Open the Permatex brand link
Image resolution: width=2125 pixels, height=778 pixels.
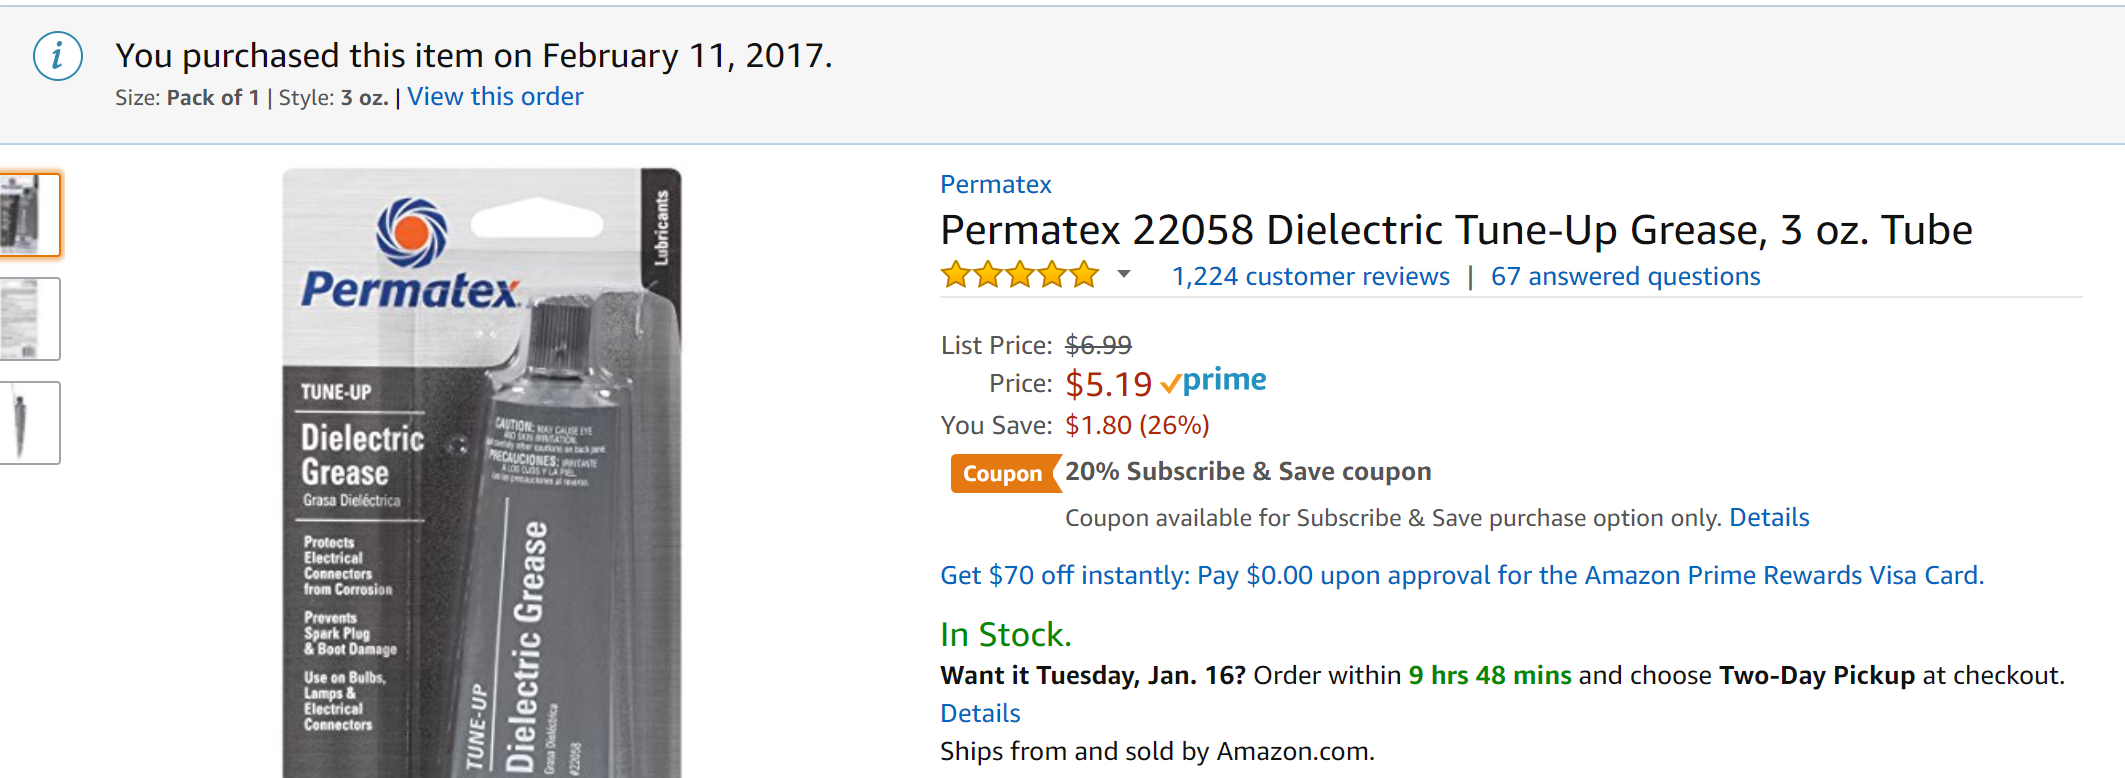tap(995, 184)
